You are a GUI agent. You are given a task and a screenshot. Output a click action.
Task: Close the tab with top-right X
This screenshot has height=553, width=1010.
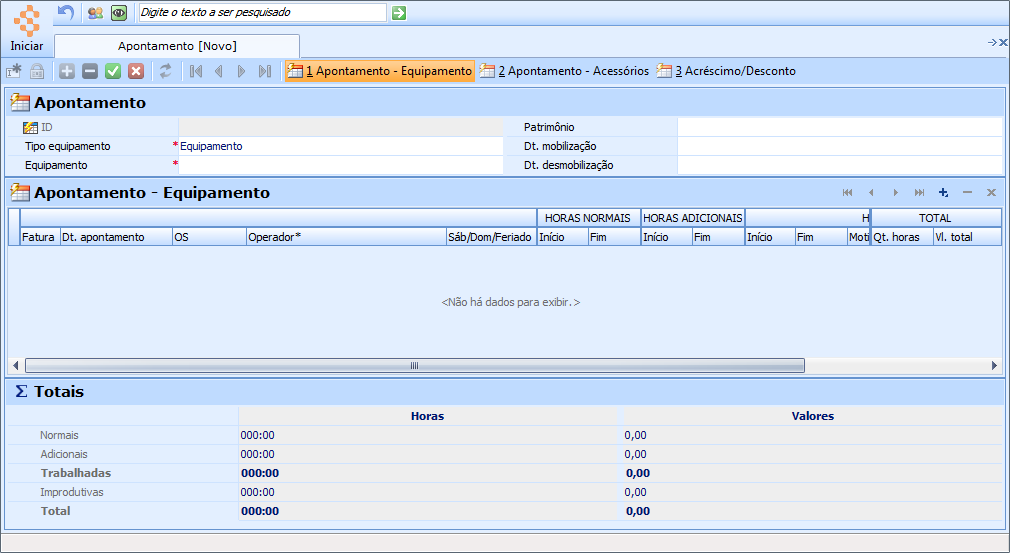(1003, 42)
